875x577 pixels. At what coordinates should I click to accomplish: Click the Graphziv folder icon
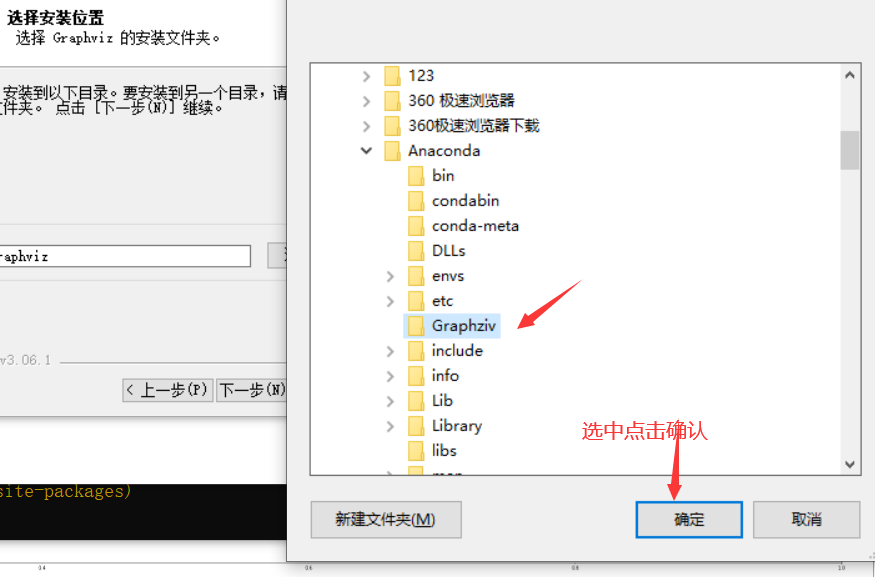416,326
